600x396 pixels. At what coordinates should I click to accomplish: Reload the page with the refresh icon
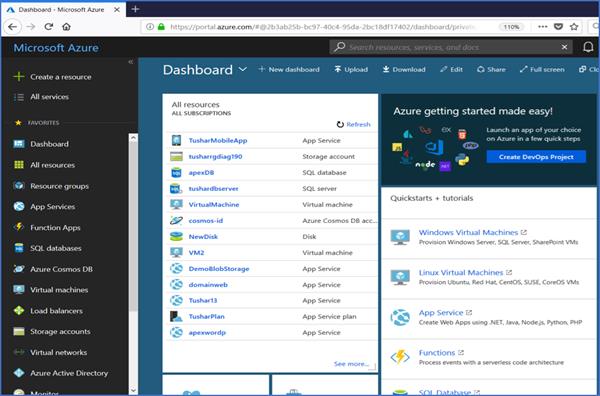[x=49, y=27]
